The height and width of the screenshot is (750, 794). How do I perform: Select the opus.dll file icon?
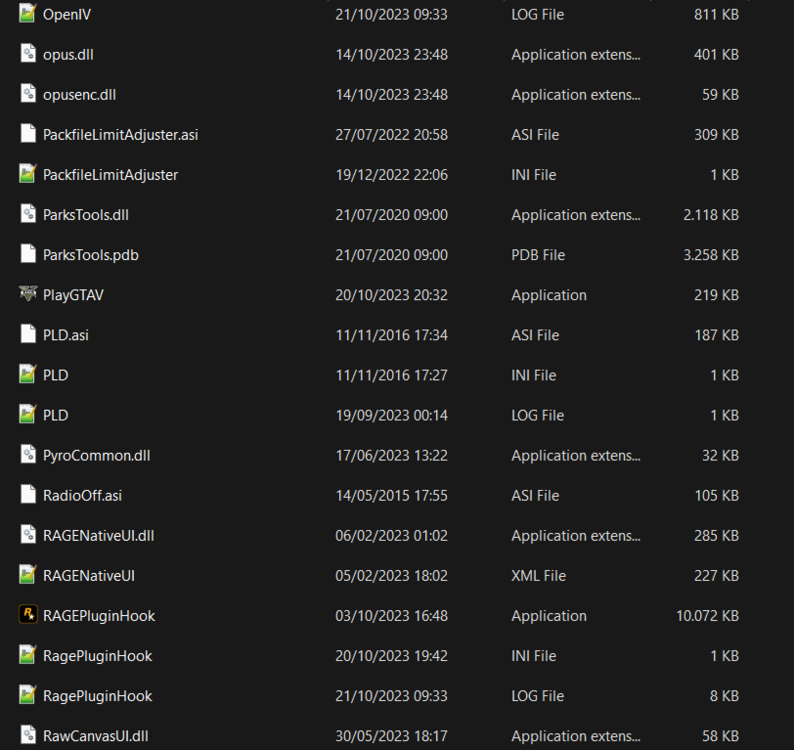pos(28,53)
